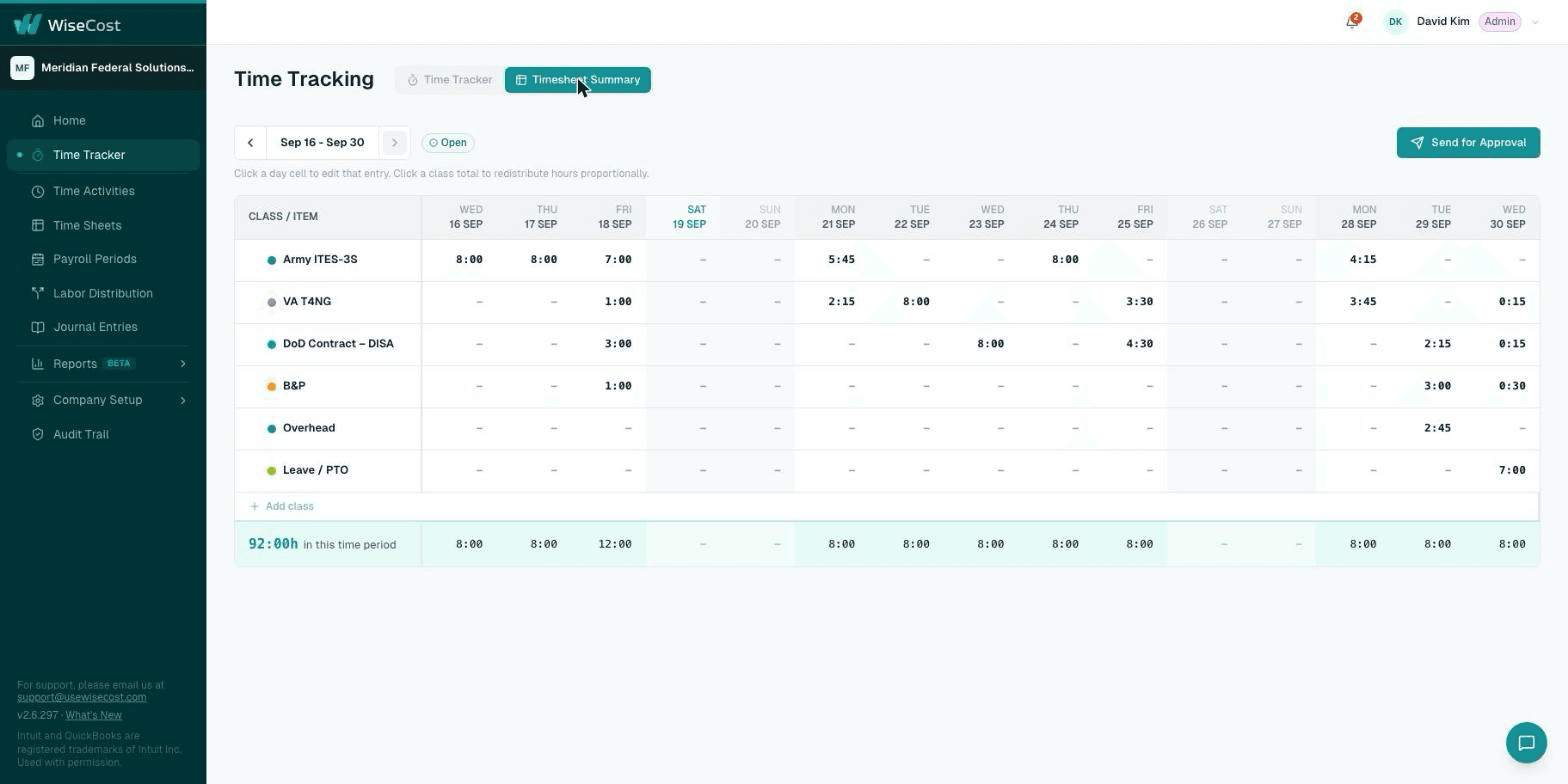
Task: Click the DK user avatar
Action: 1395,22
